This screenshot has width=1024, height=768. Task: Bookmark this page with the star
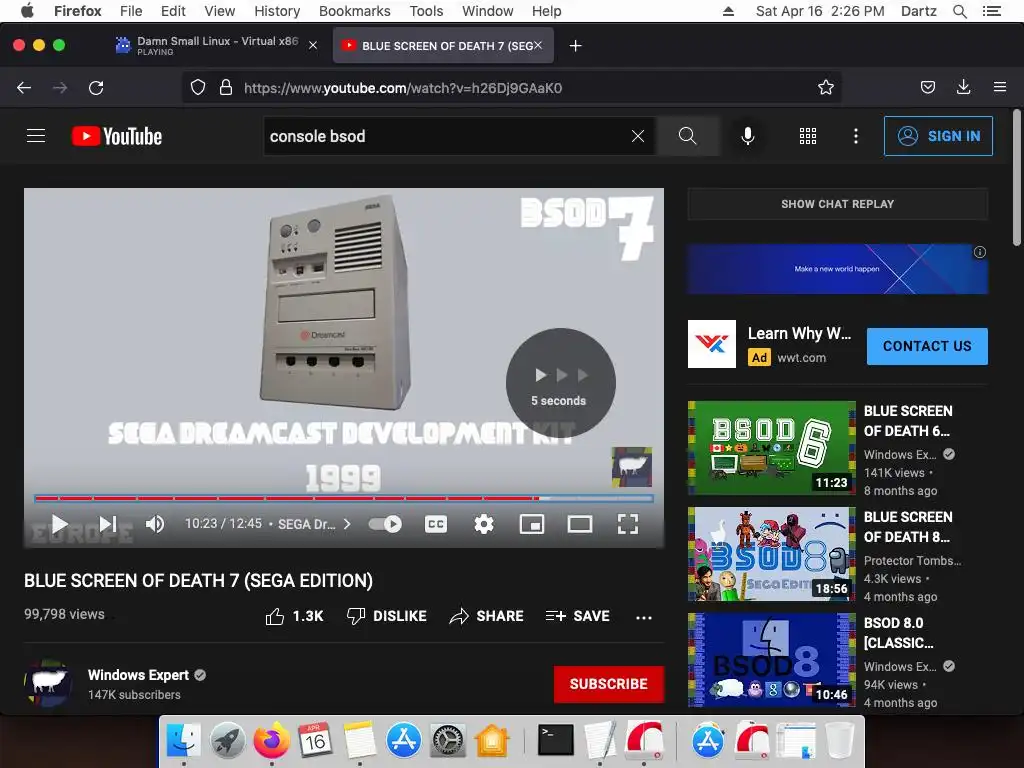[x=825, y=88]
